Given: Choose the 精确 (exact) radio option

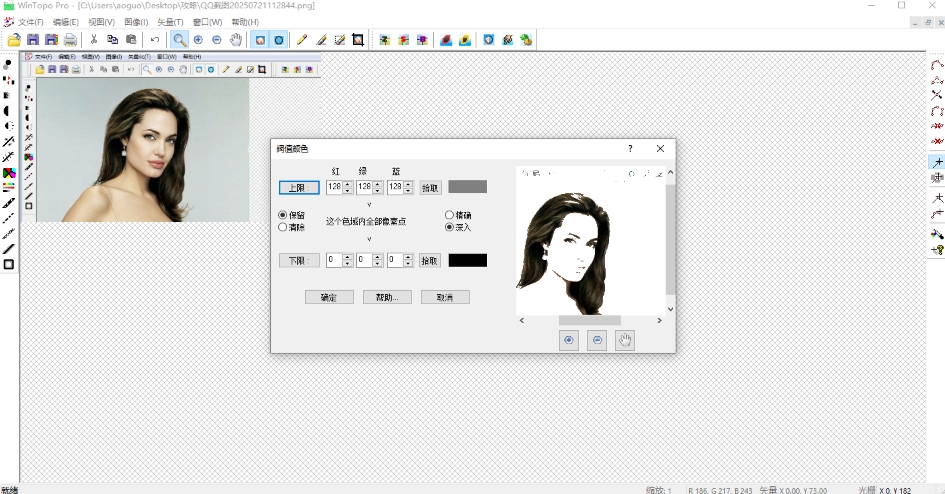Looking at the screenshot, I should [449, 215].
